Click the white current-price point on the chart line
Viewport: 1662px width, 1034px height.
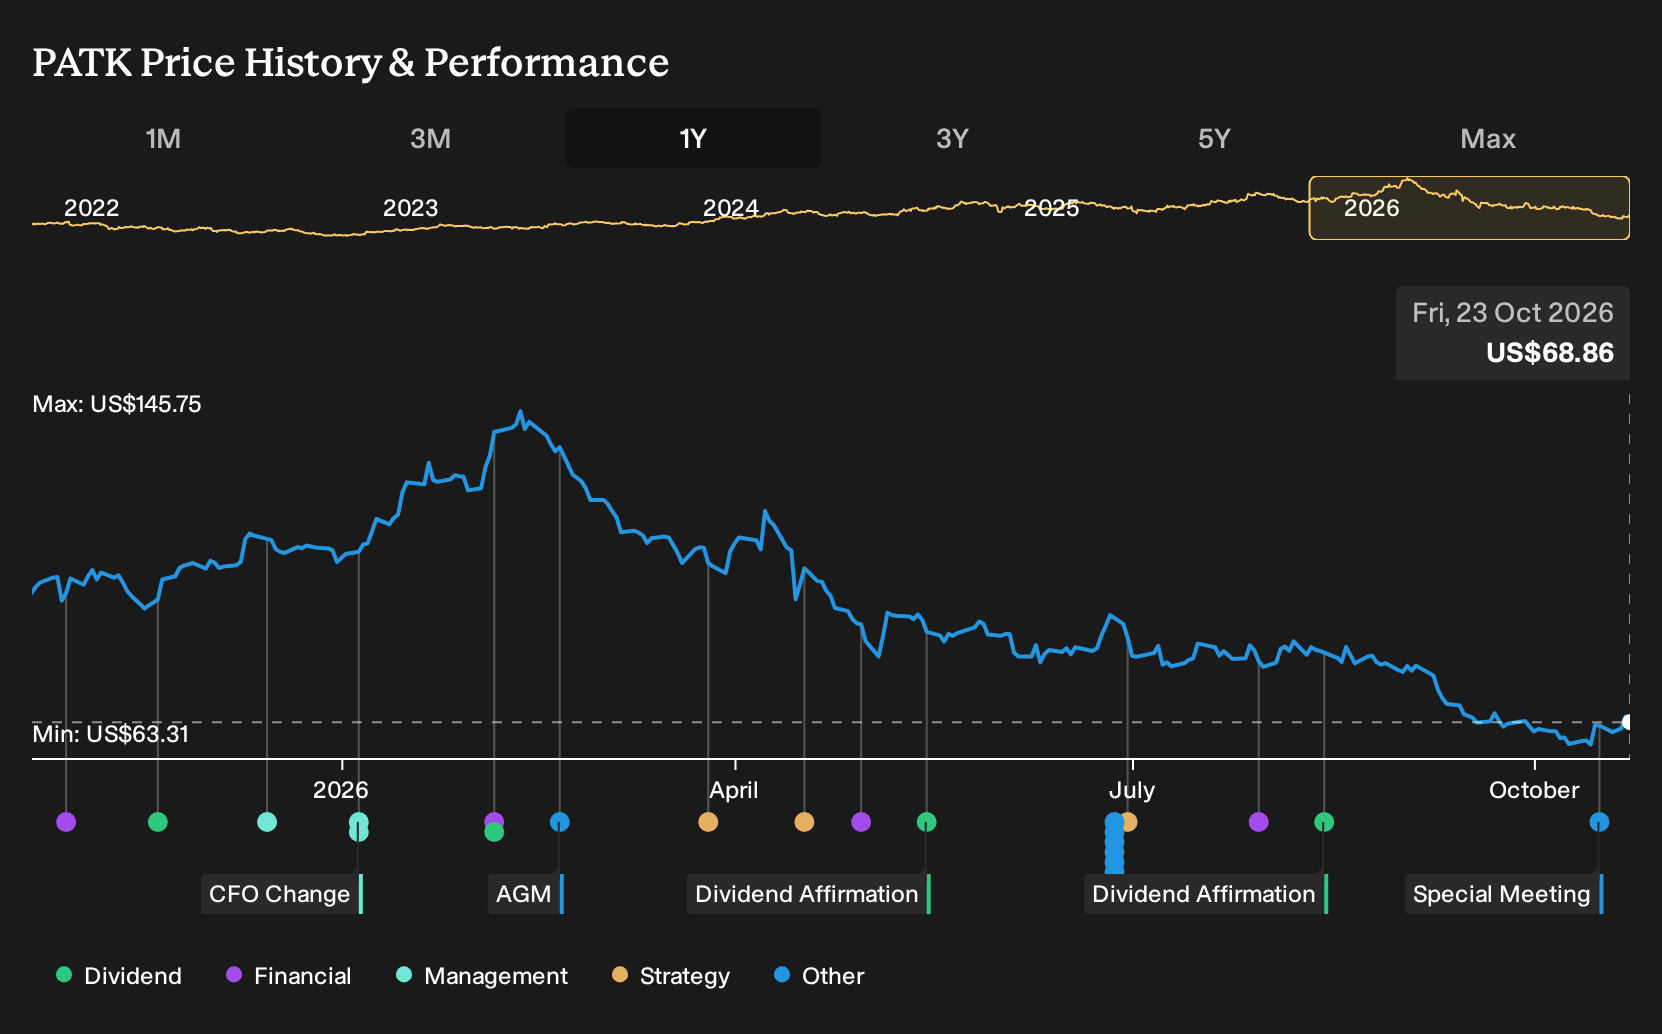pyautogui.click(x=1628, y=722)
